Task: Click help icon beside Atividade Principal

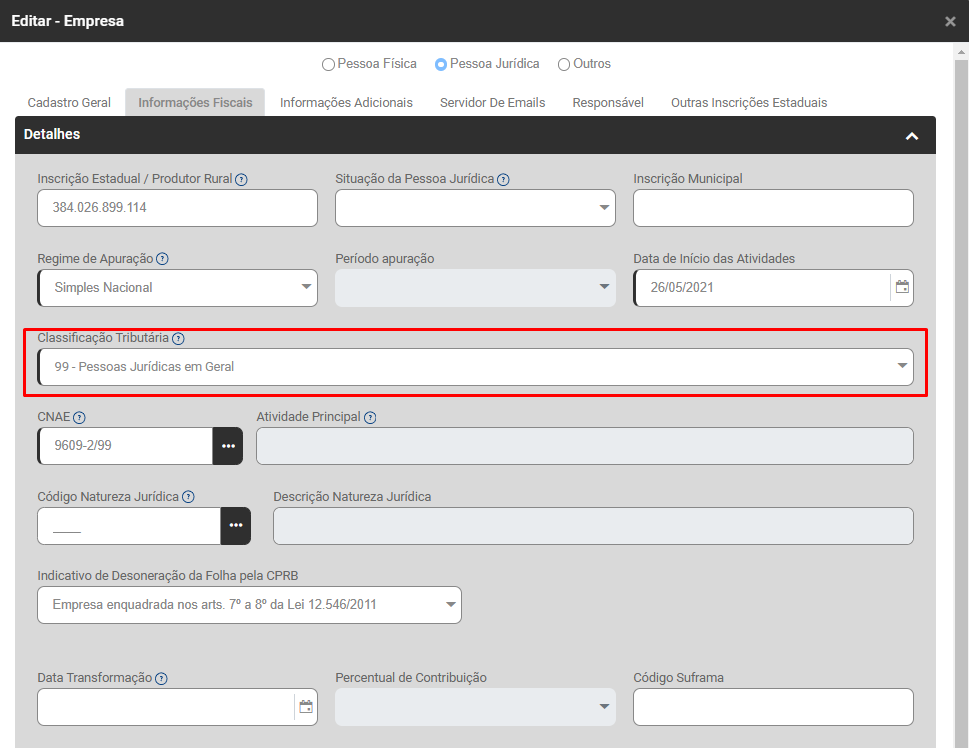Action: 370,418
